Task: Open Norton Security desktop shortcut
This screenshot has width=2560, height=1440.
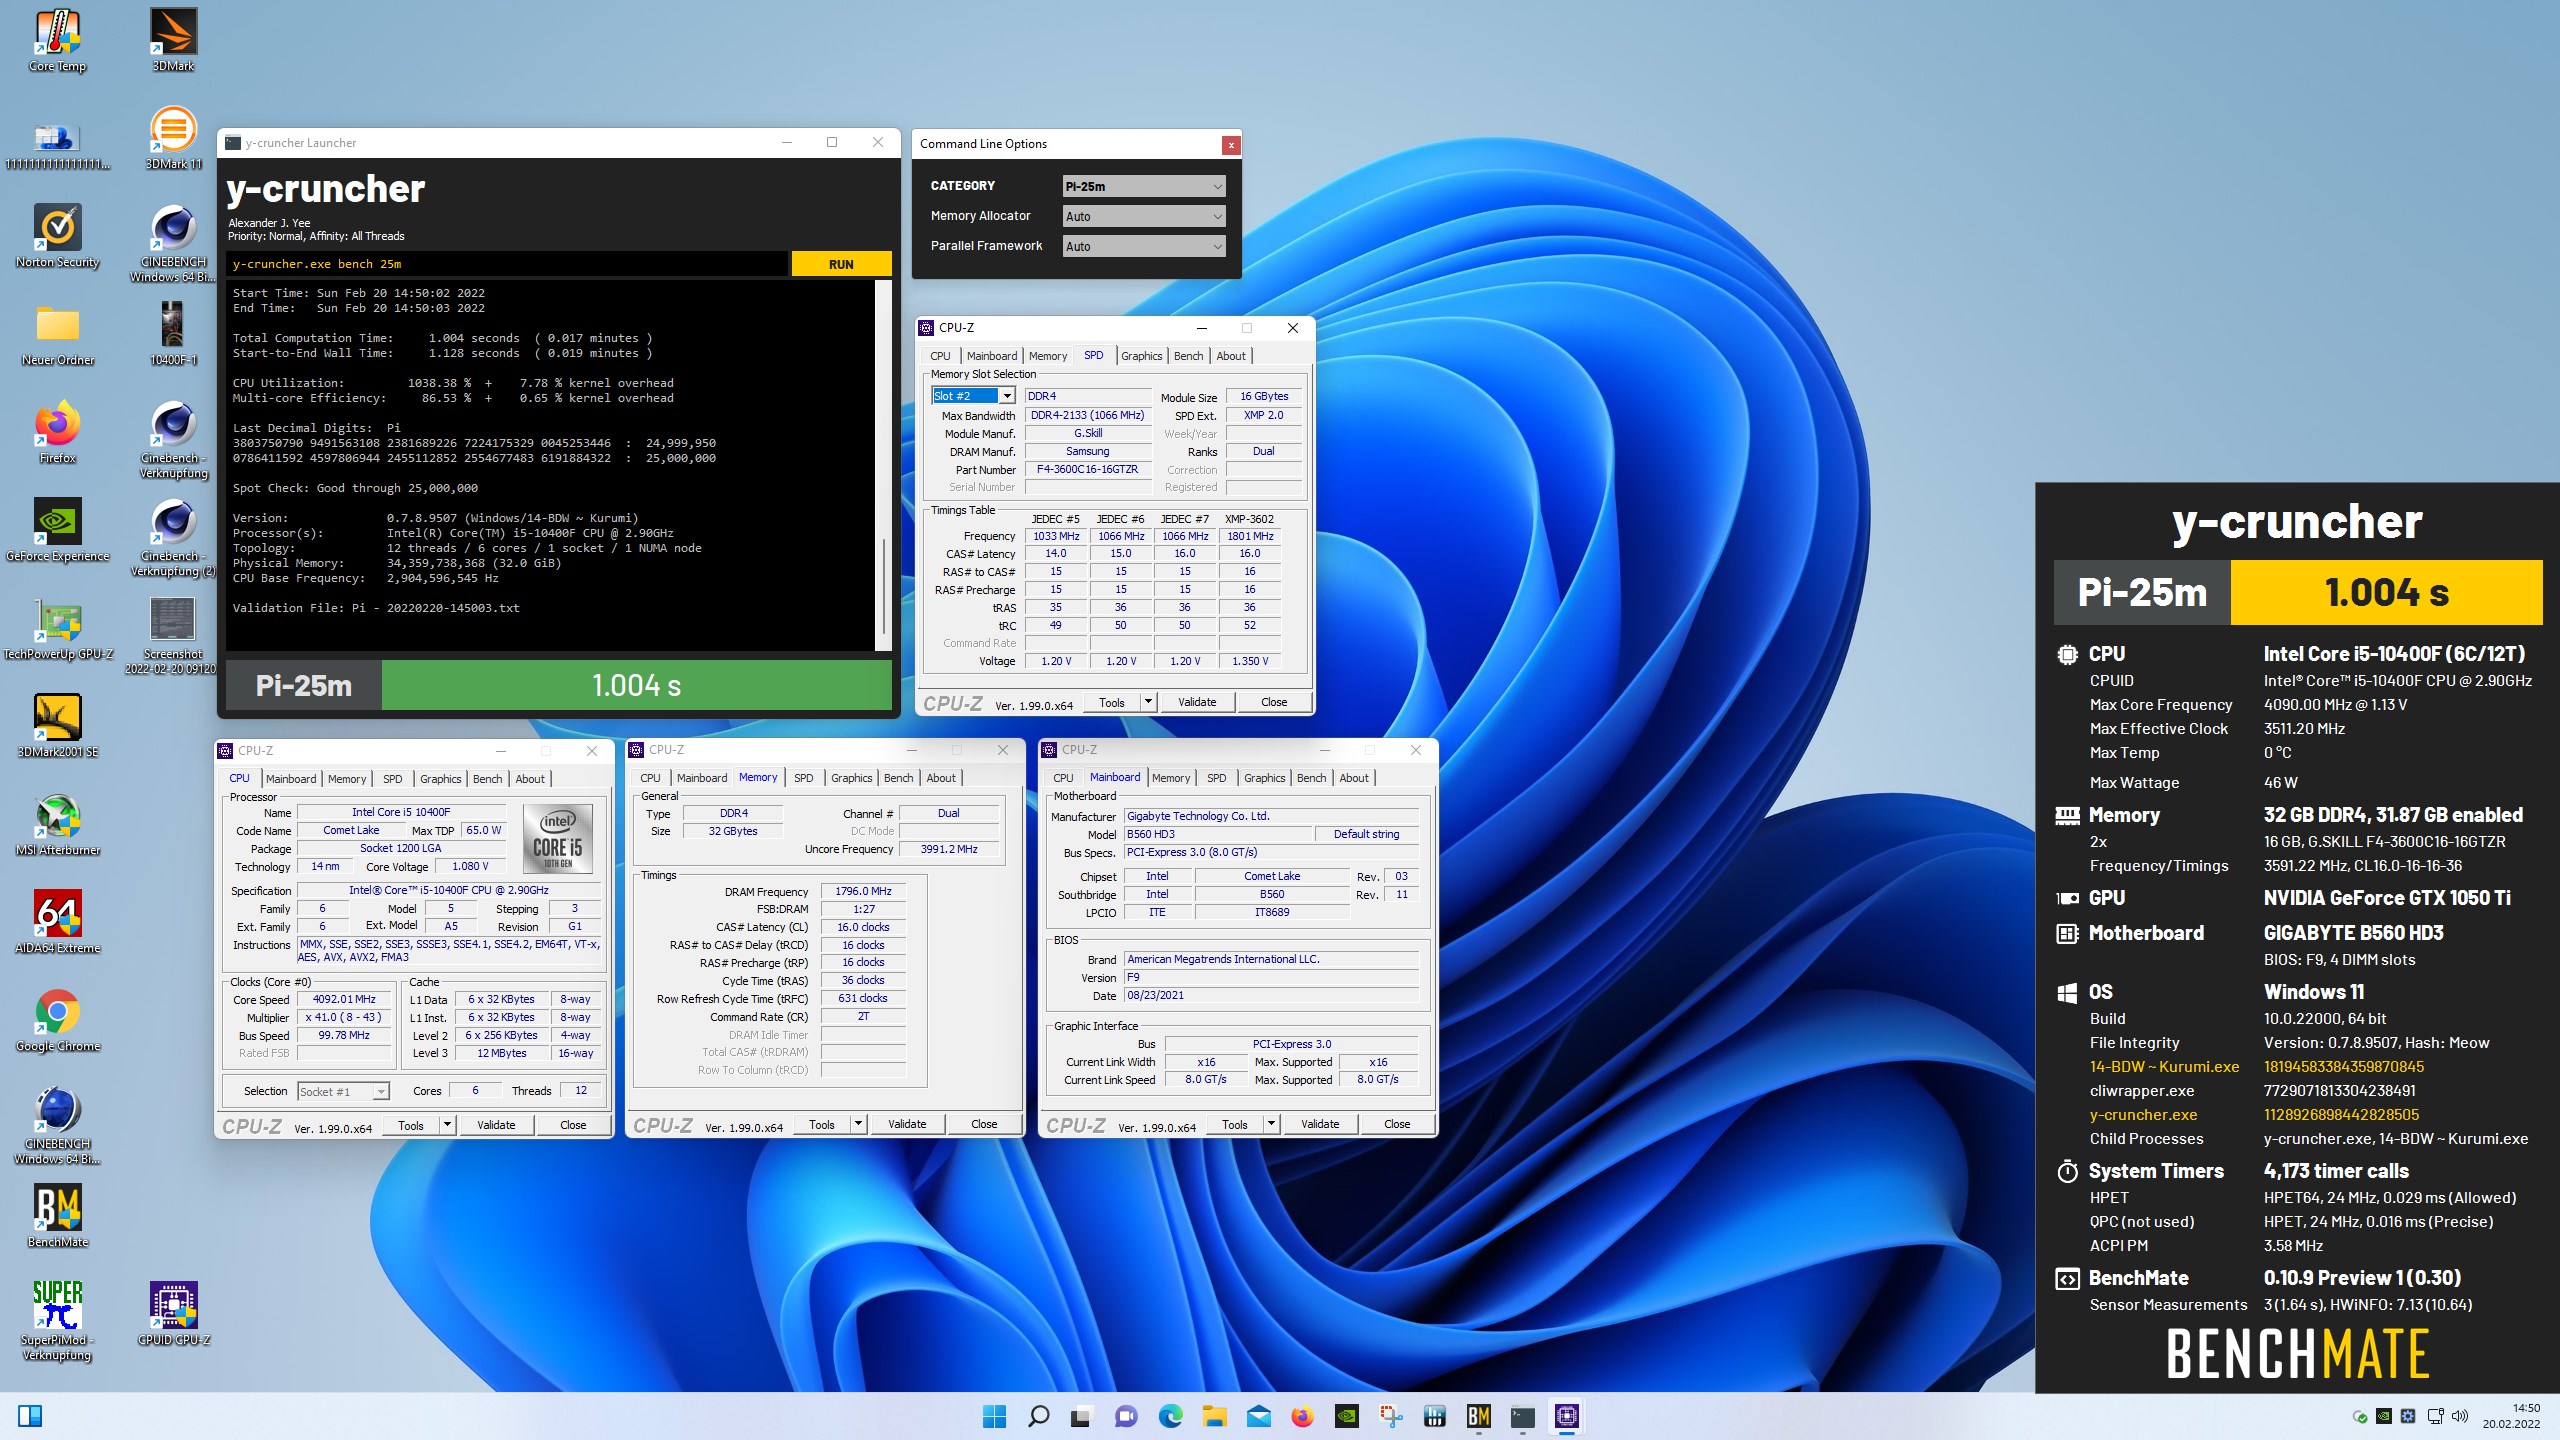Action: (x=57, y=236)
